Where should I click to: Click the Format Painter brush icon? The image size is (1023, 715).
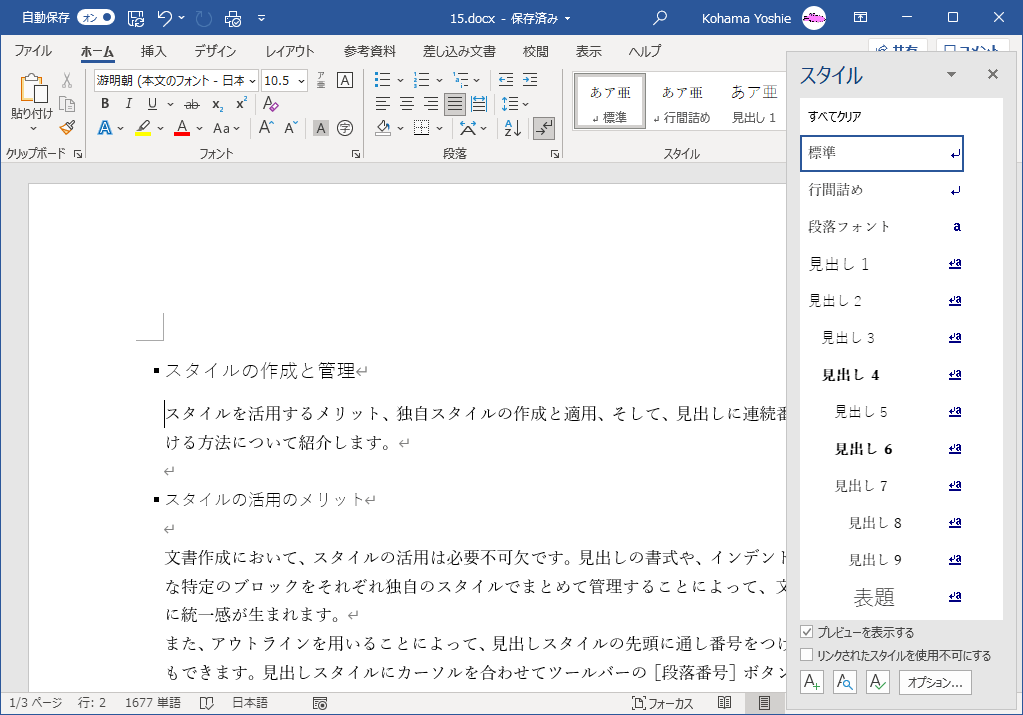(x=67, y=127)
